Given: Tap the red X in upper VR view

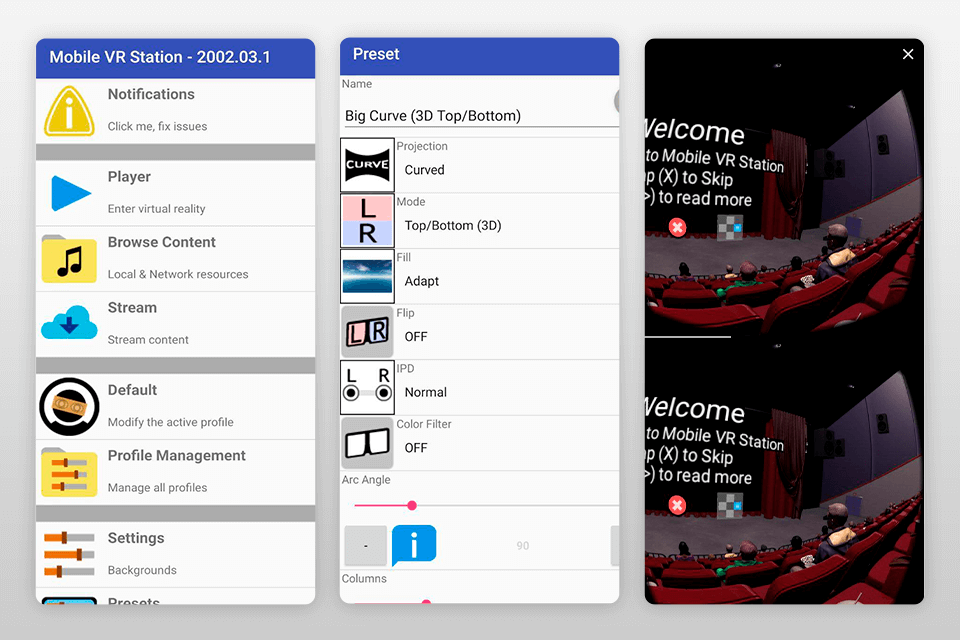Looking at the screenshot, I should click(x=677, y=228).
